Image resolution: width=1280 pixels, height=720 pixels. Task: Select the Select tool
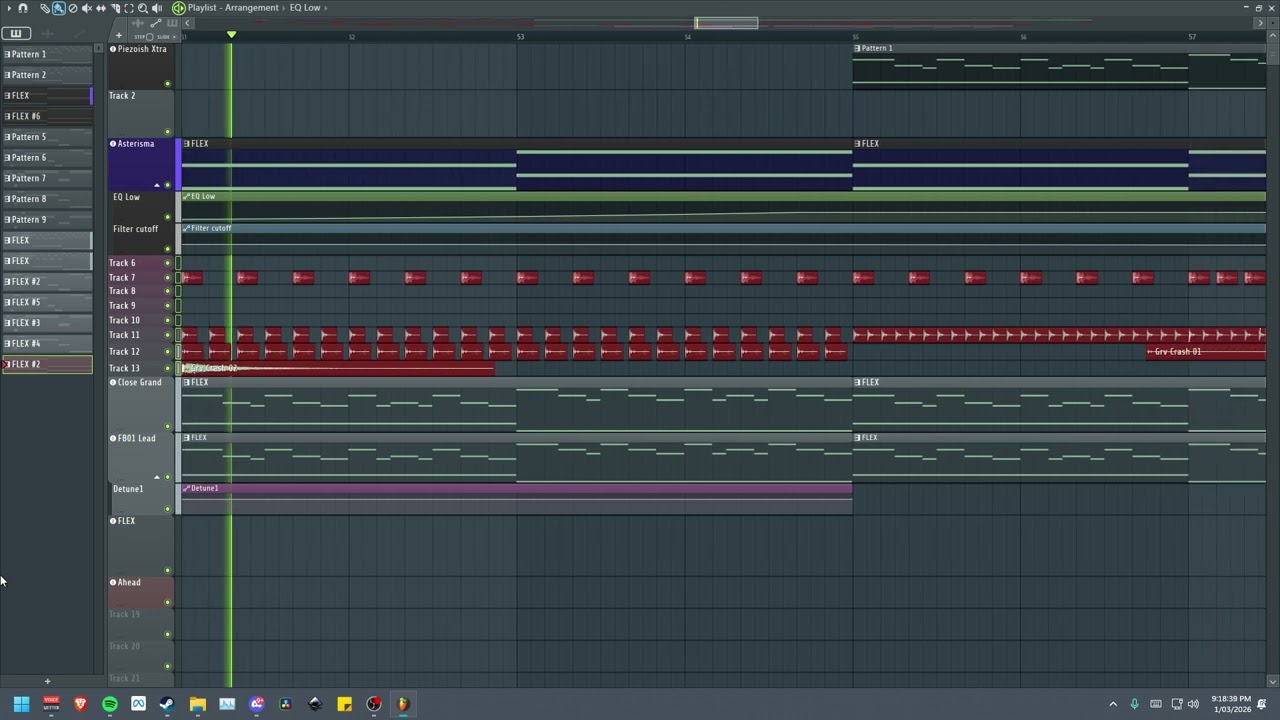point(129,8)
